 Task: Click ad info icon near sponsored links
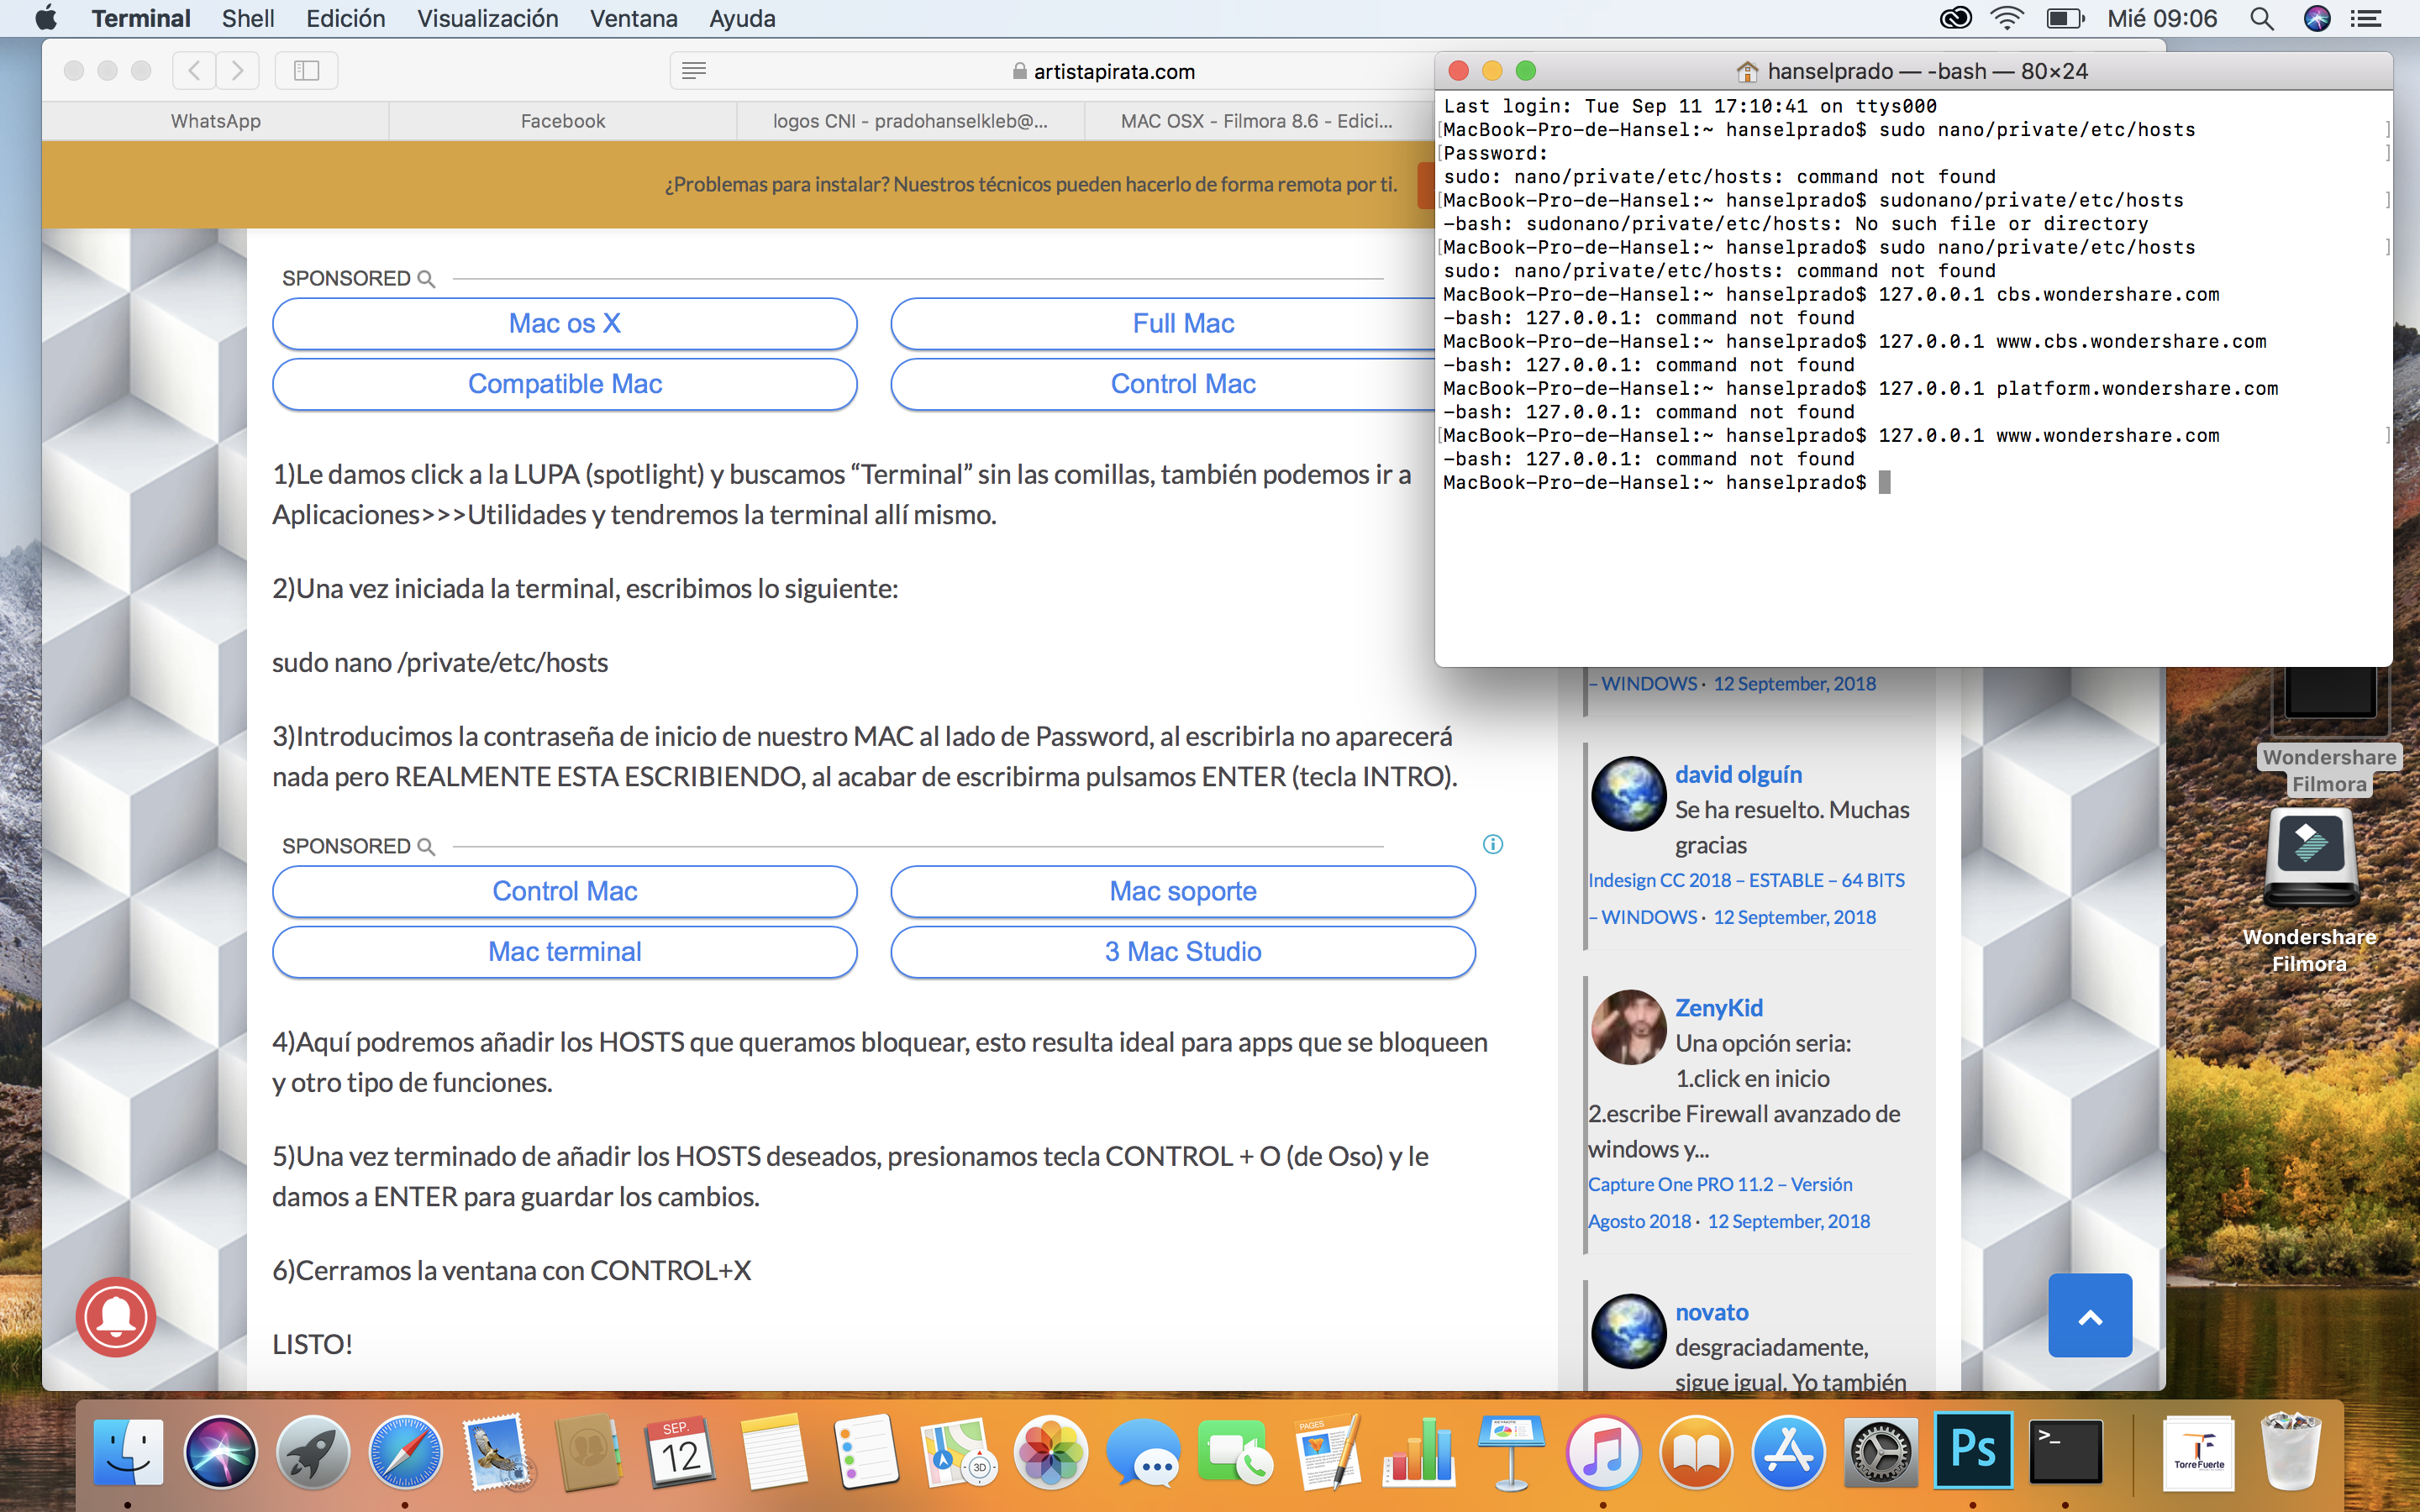pos(1493,845)
